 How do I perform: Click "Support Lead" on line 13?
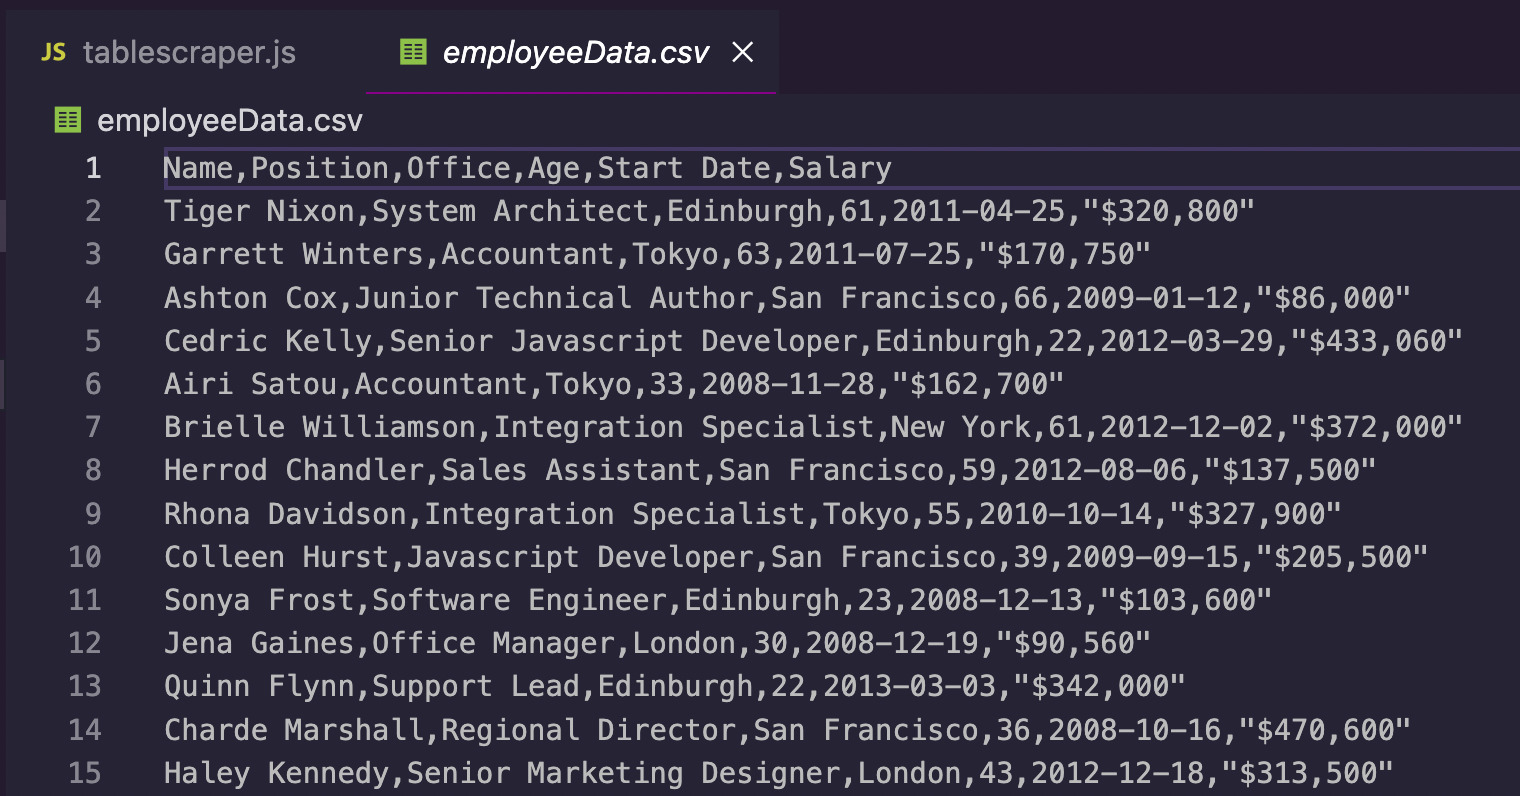pos(476,686)
